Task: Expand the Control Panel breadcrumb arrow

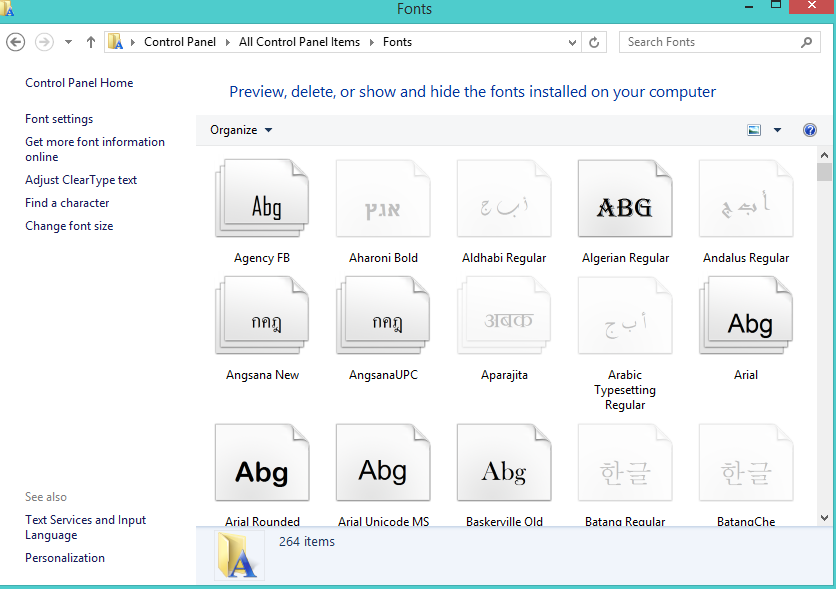Action: 228,42
